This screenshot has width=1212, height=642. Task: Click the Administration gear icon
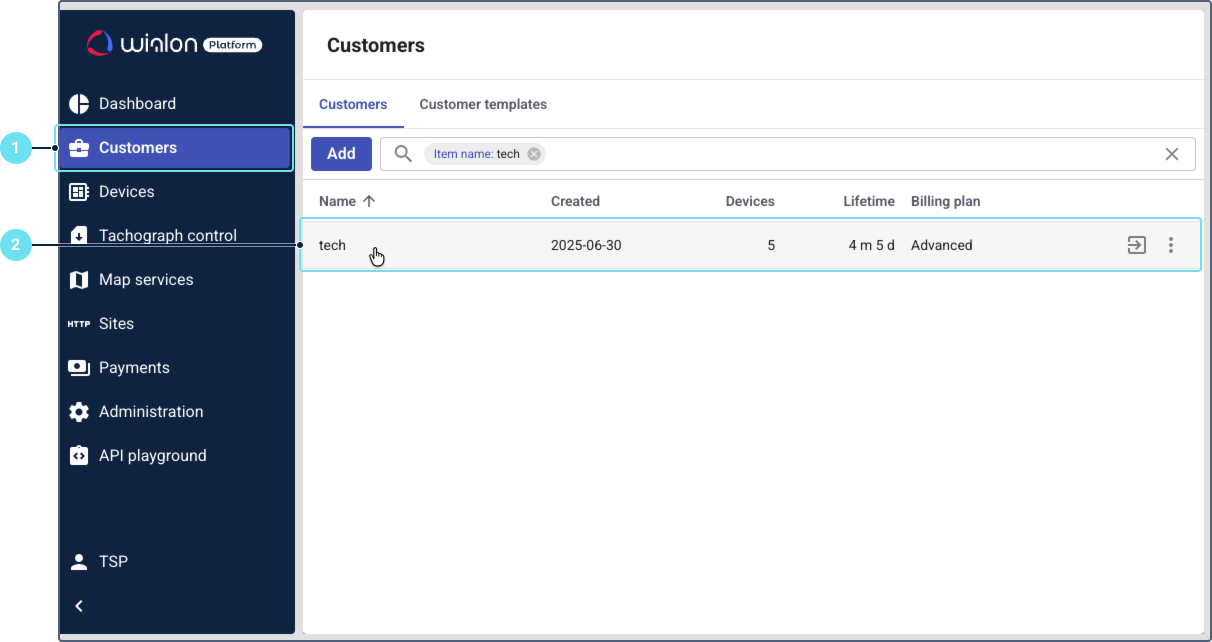79,412
